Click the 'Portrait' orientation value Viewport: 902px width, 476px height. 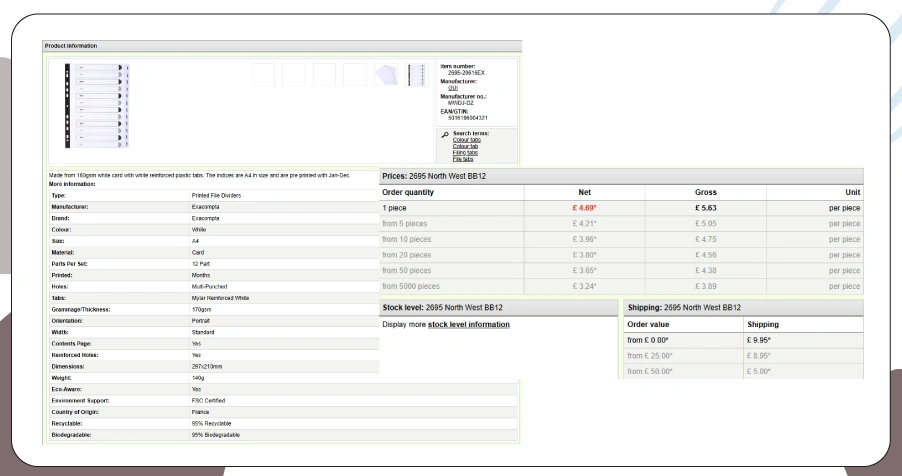[201, 321]
